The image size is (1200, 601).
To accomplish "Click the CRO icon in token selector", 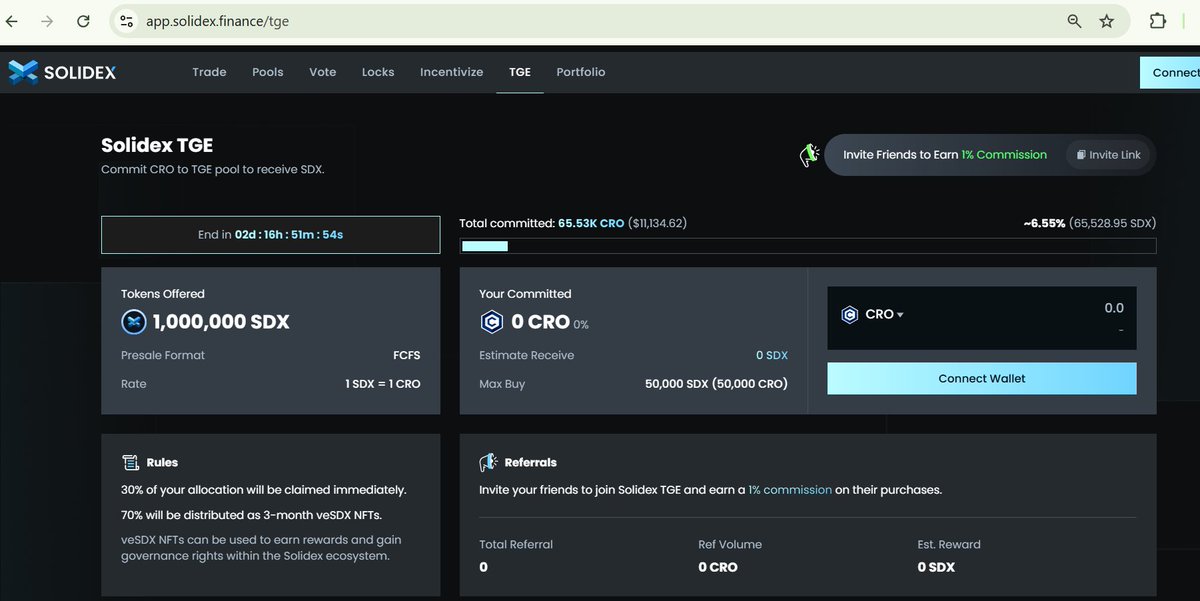I will coord(849,314).
